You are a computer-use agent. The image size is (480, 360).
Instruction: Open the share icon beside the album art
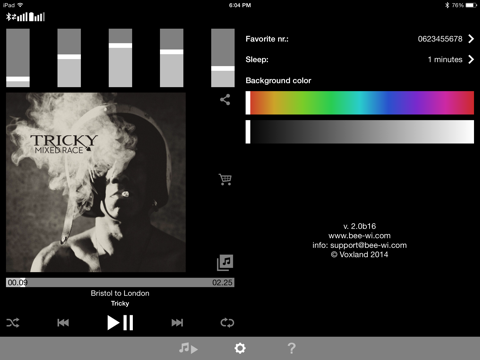coord(225,100)
